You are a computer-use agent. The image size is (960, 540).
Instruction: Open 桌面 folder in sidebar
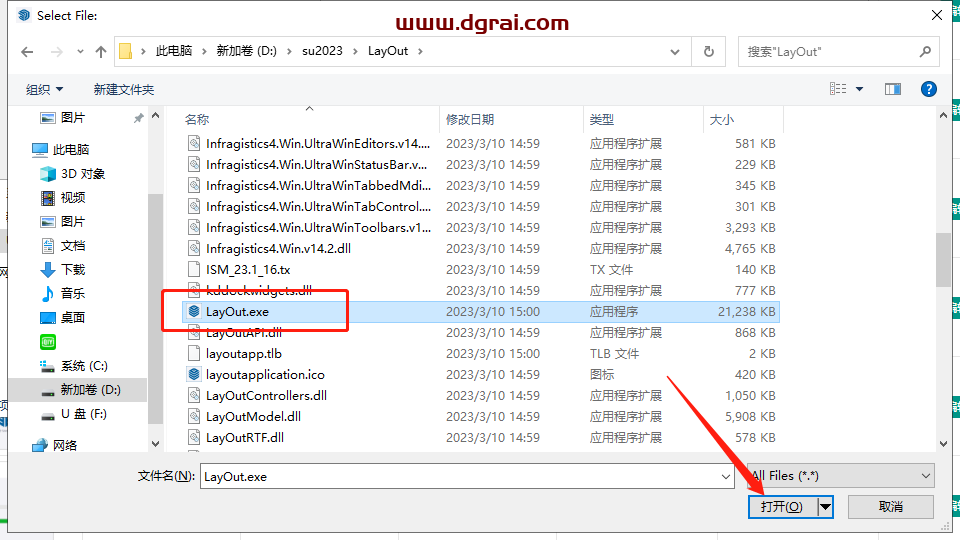[x=62, y=318]
